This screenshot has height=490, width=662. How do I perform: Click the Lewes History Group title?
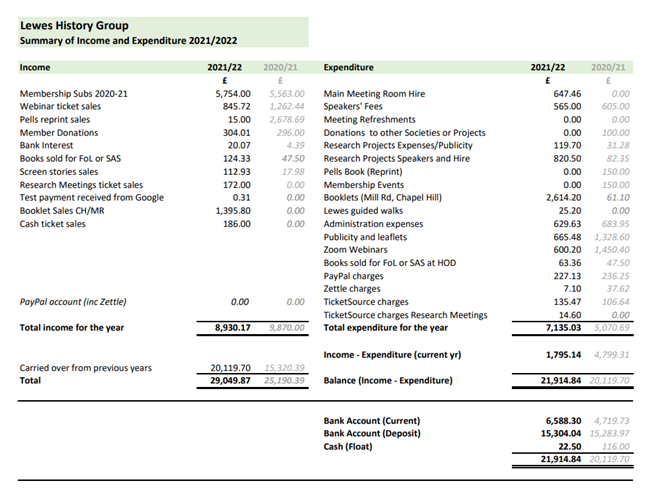point(75,25)
